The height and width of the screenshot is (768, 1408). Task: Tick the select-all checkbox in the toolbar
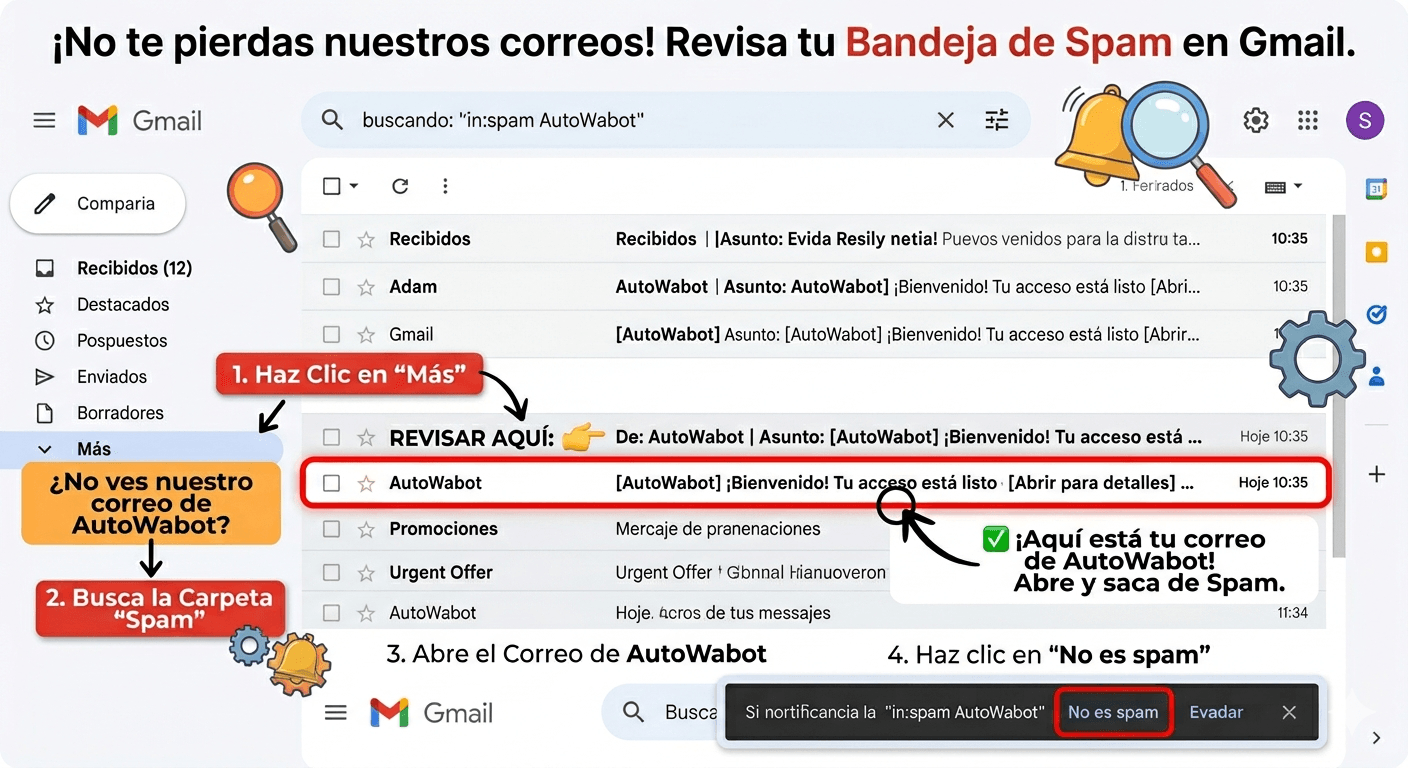pos(332,186)
